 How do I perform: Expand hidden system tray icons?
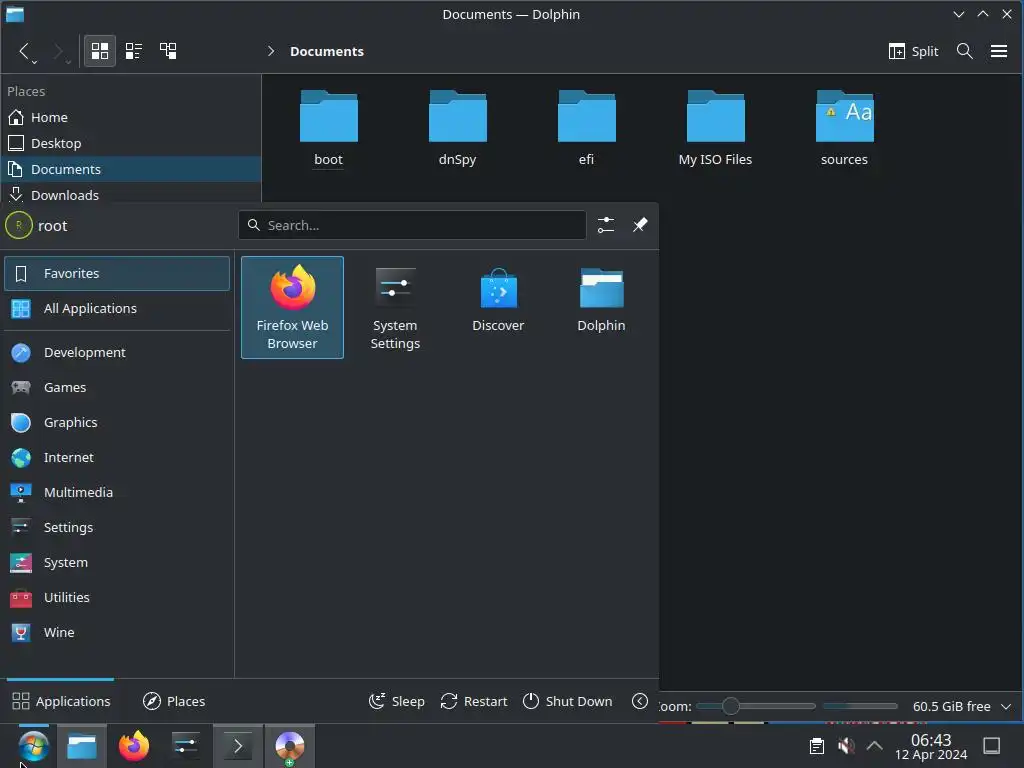click(874, 746)
